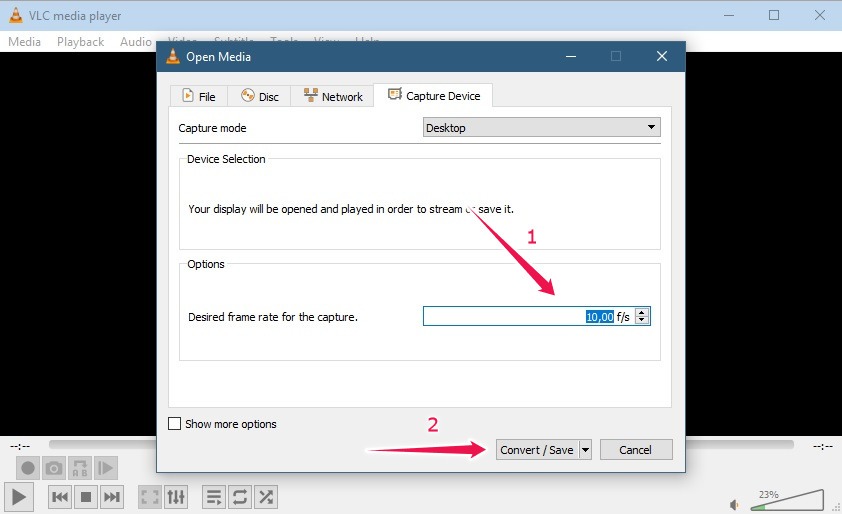
Task: Minimize the Open Media dialog
Action: click(x=571, y=56)
